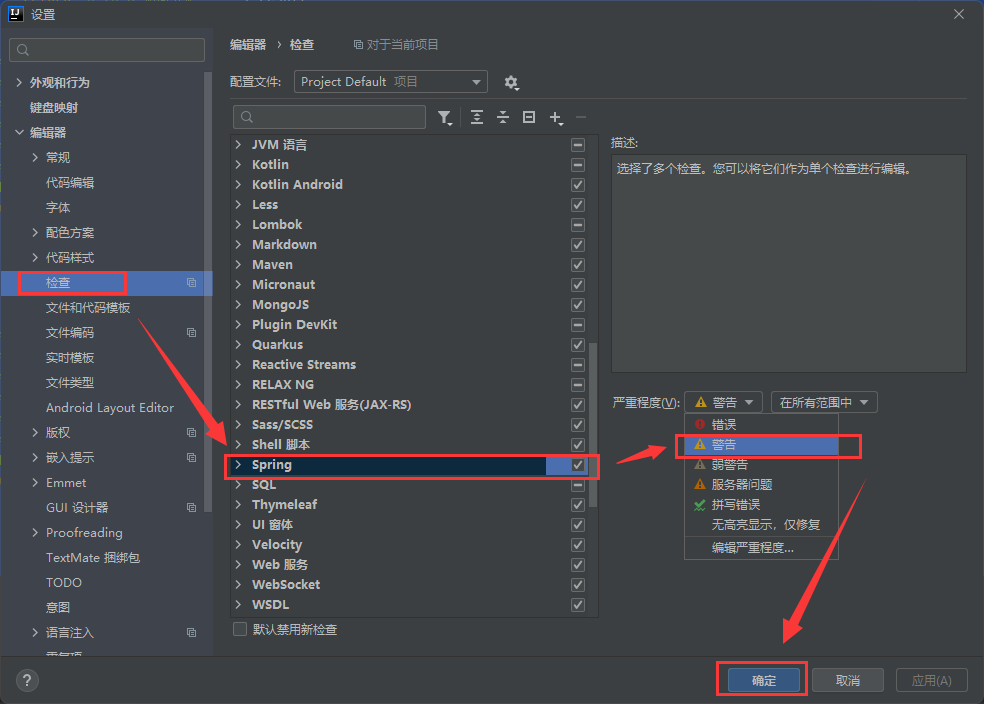Click the 取消 button
Screen dimensions: 984x704
click(848, 680)
